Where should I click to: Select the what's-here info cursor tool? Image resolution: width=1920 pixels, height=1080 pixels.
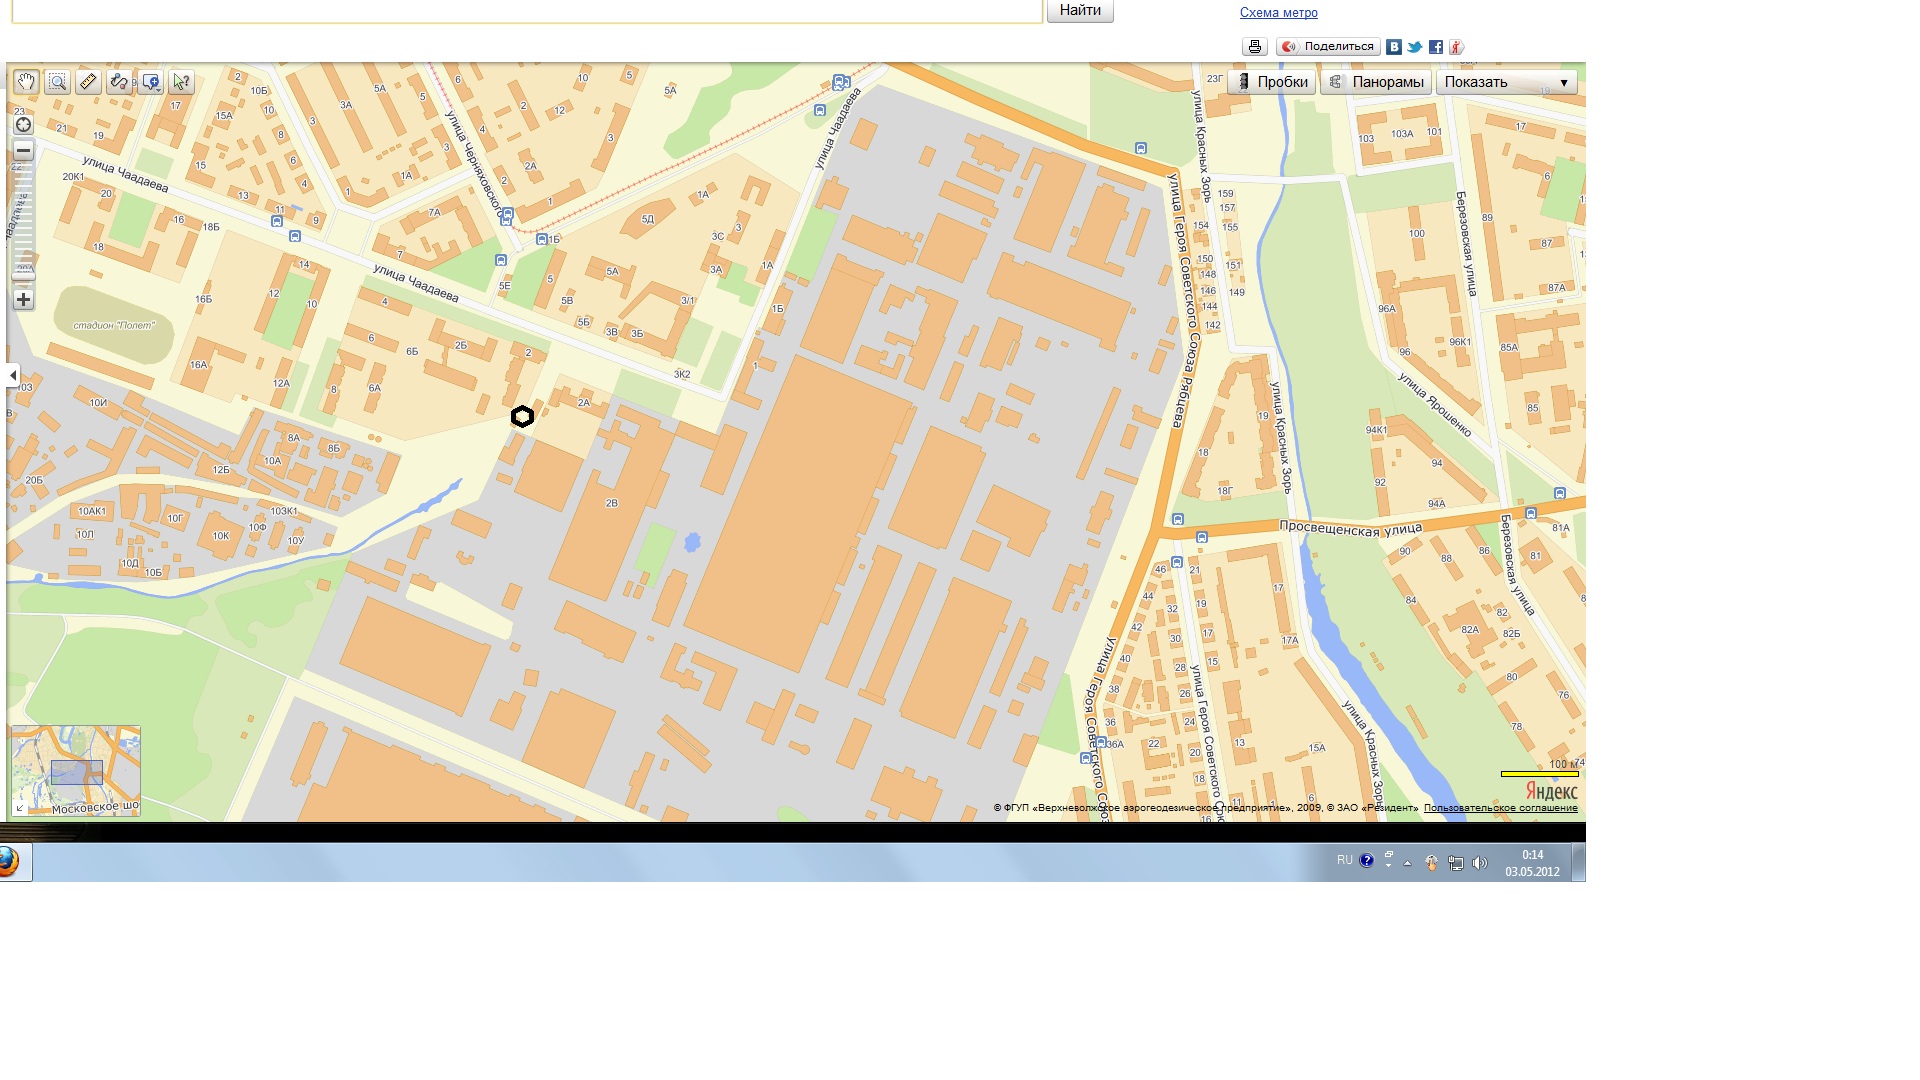181,82
